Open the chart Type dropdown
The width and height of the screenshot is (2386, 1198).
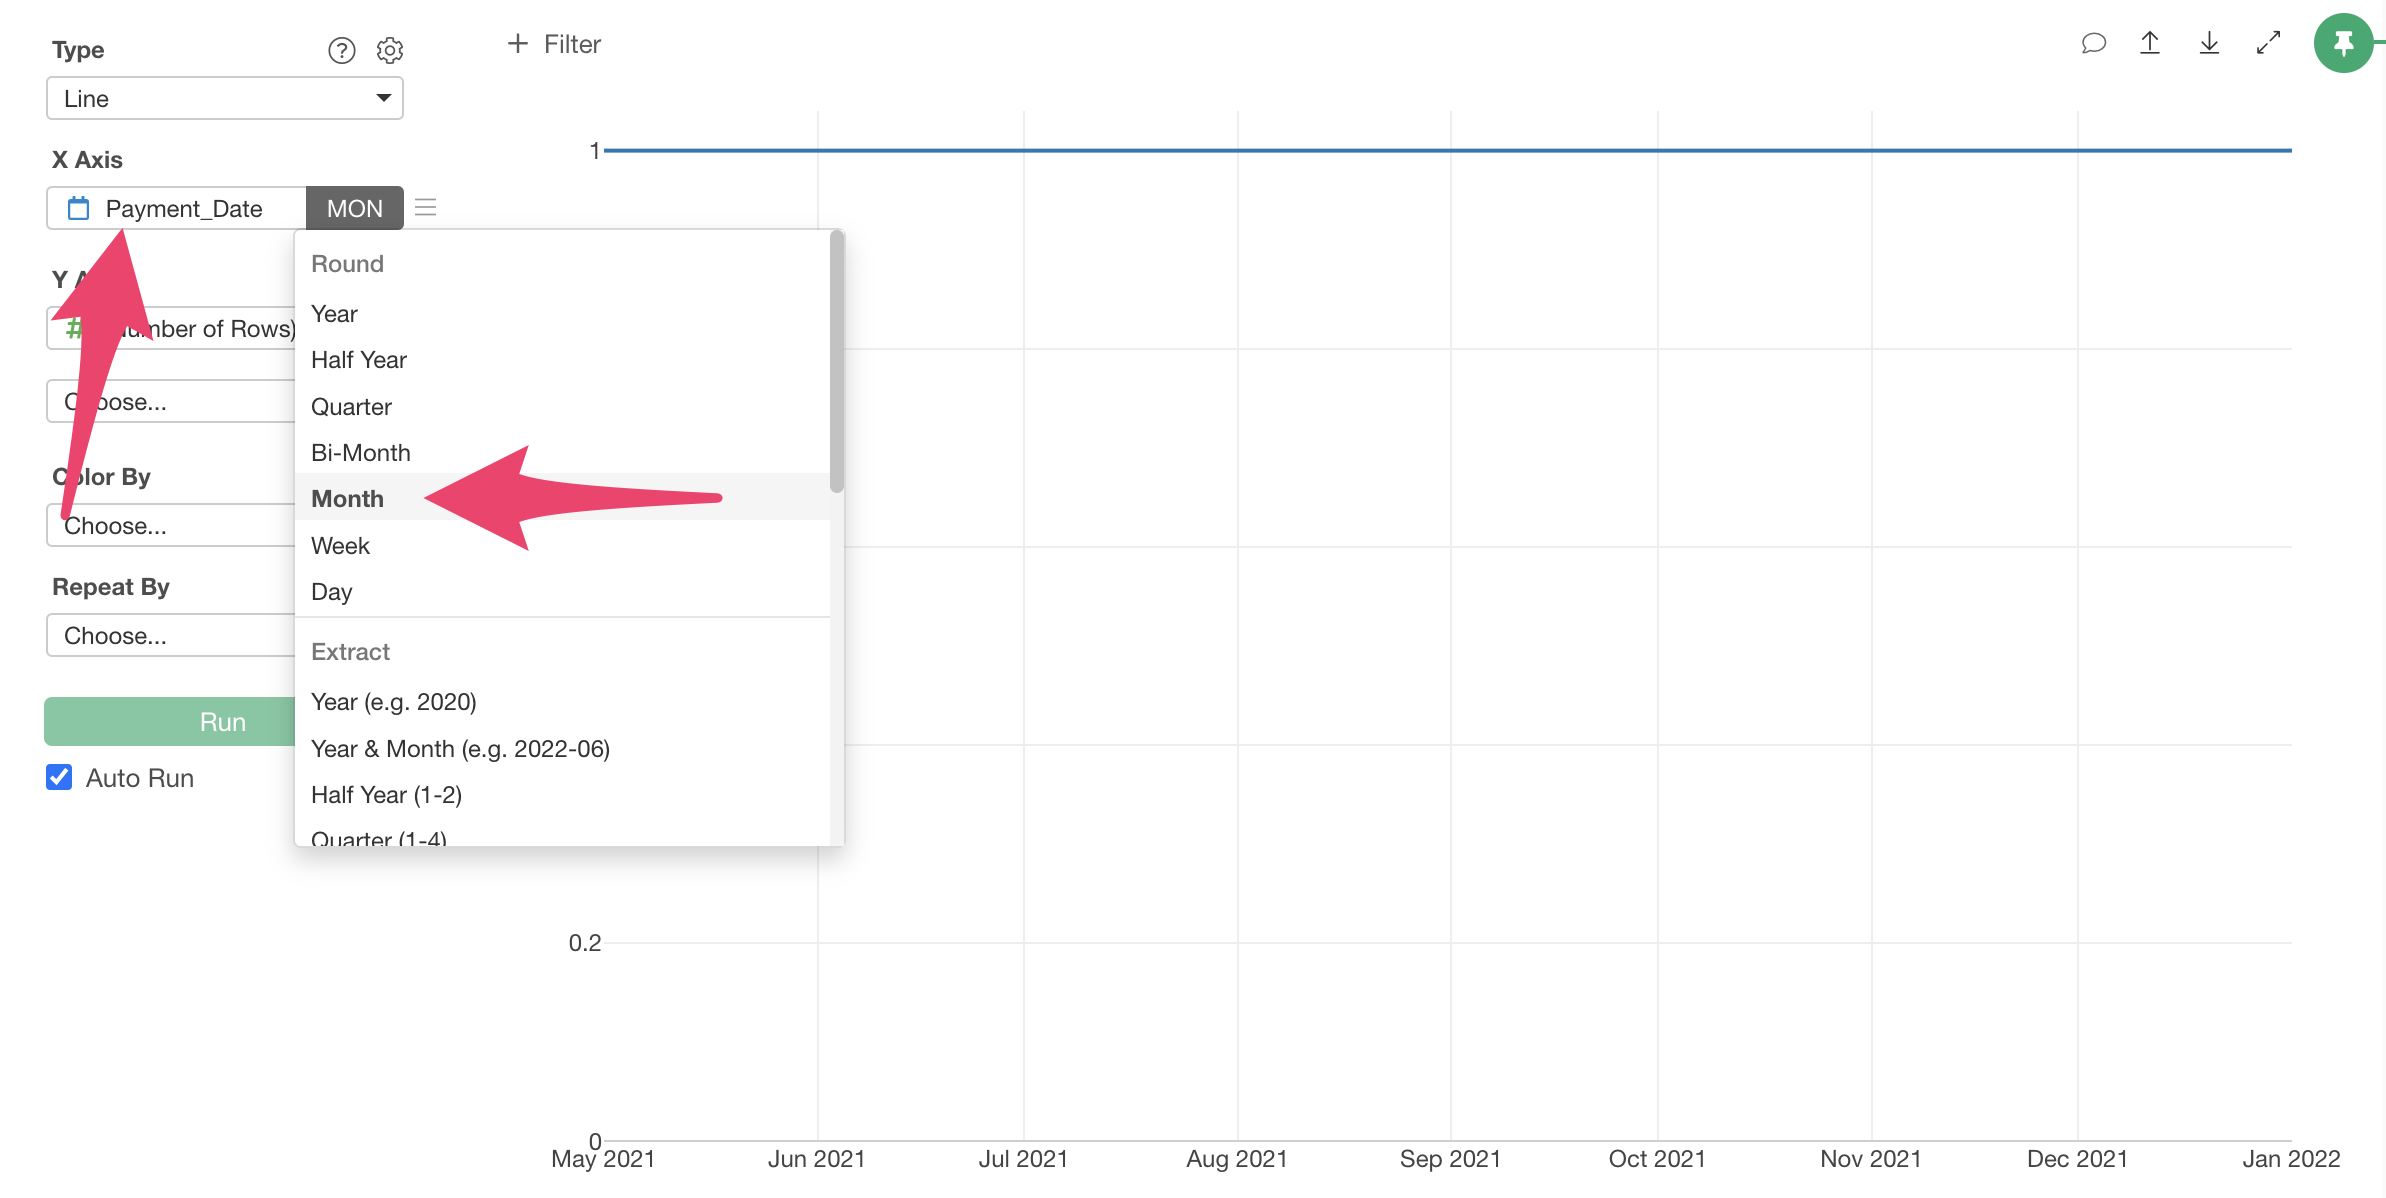225,99
